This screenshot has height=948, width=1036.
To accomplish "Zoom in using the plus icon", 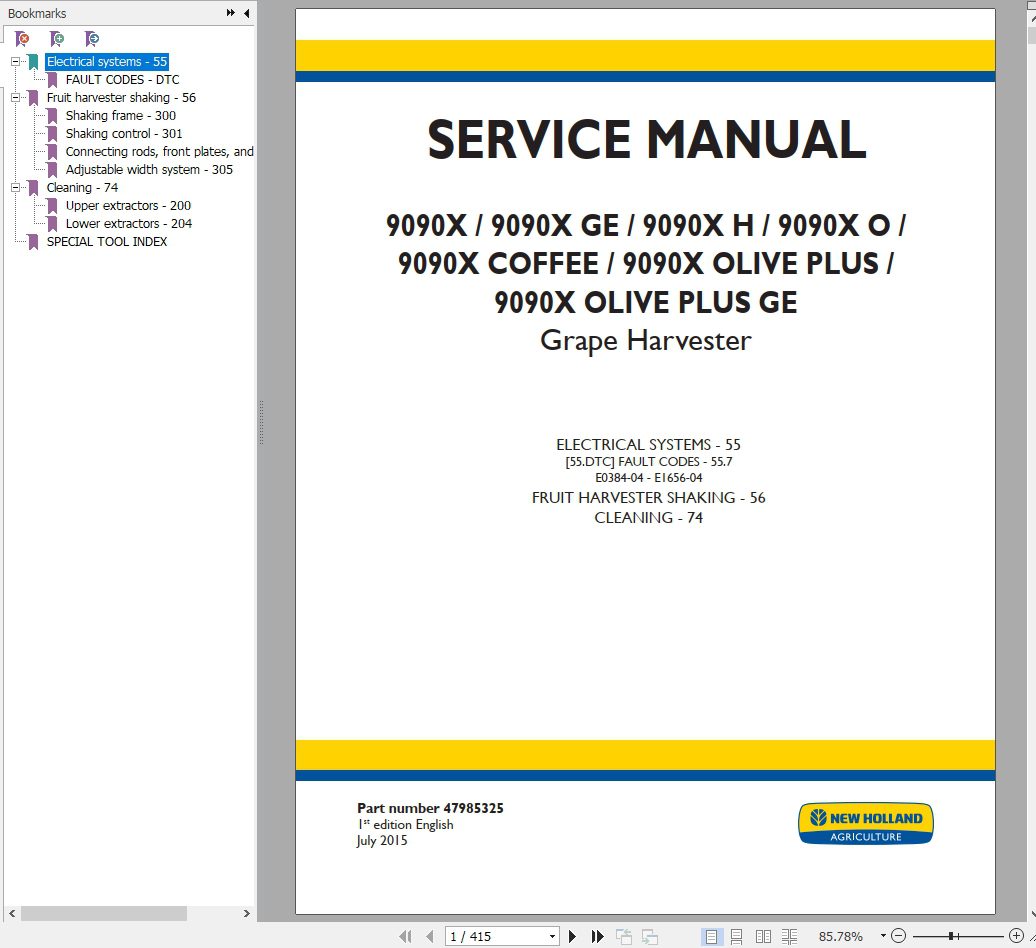I will [1018, 936].
